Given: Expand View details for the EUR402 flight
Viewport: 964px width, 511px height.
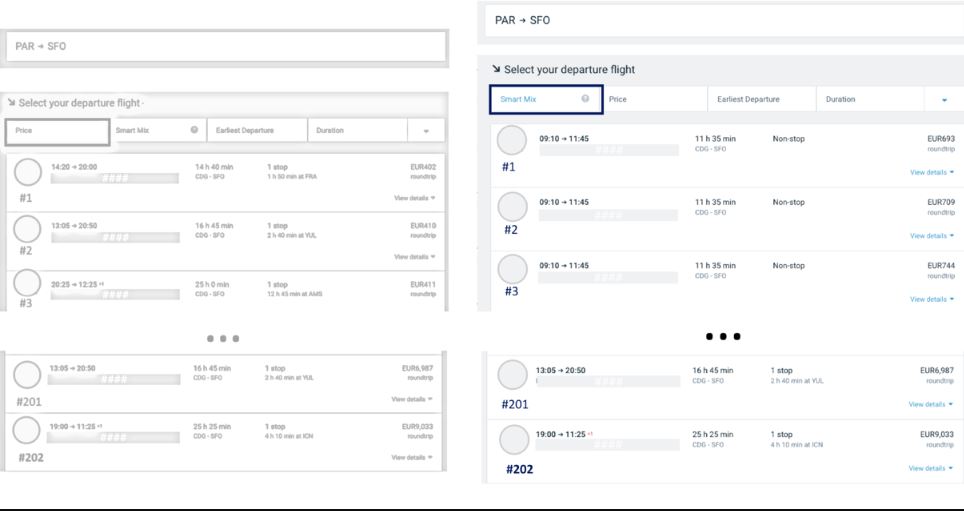Looking at the screenshot, I should tap(414, 198).
